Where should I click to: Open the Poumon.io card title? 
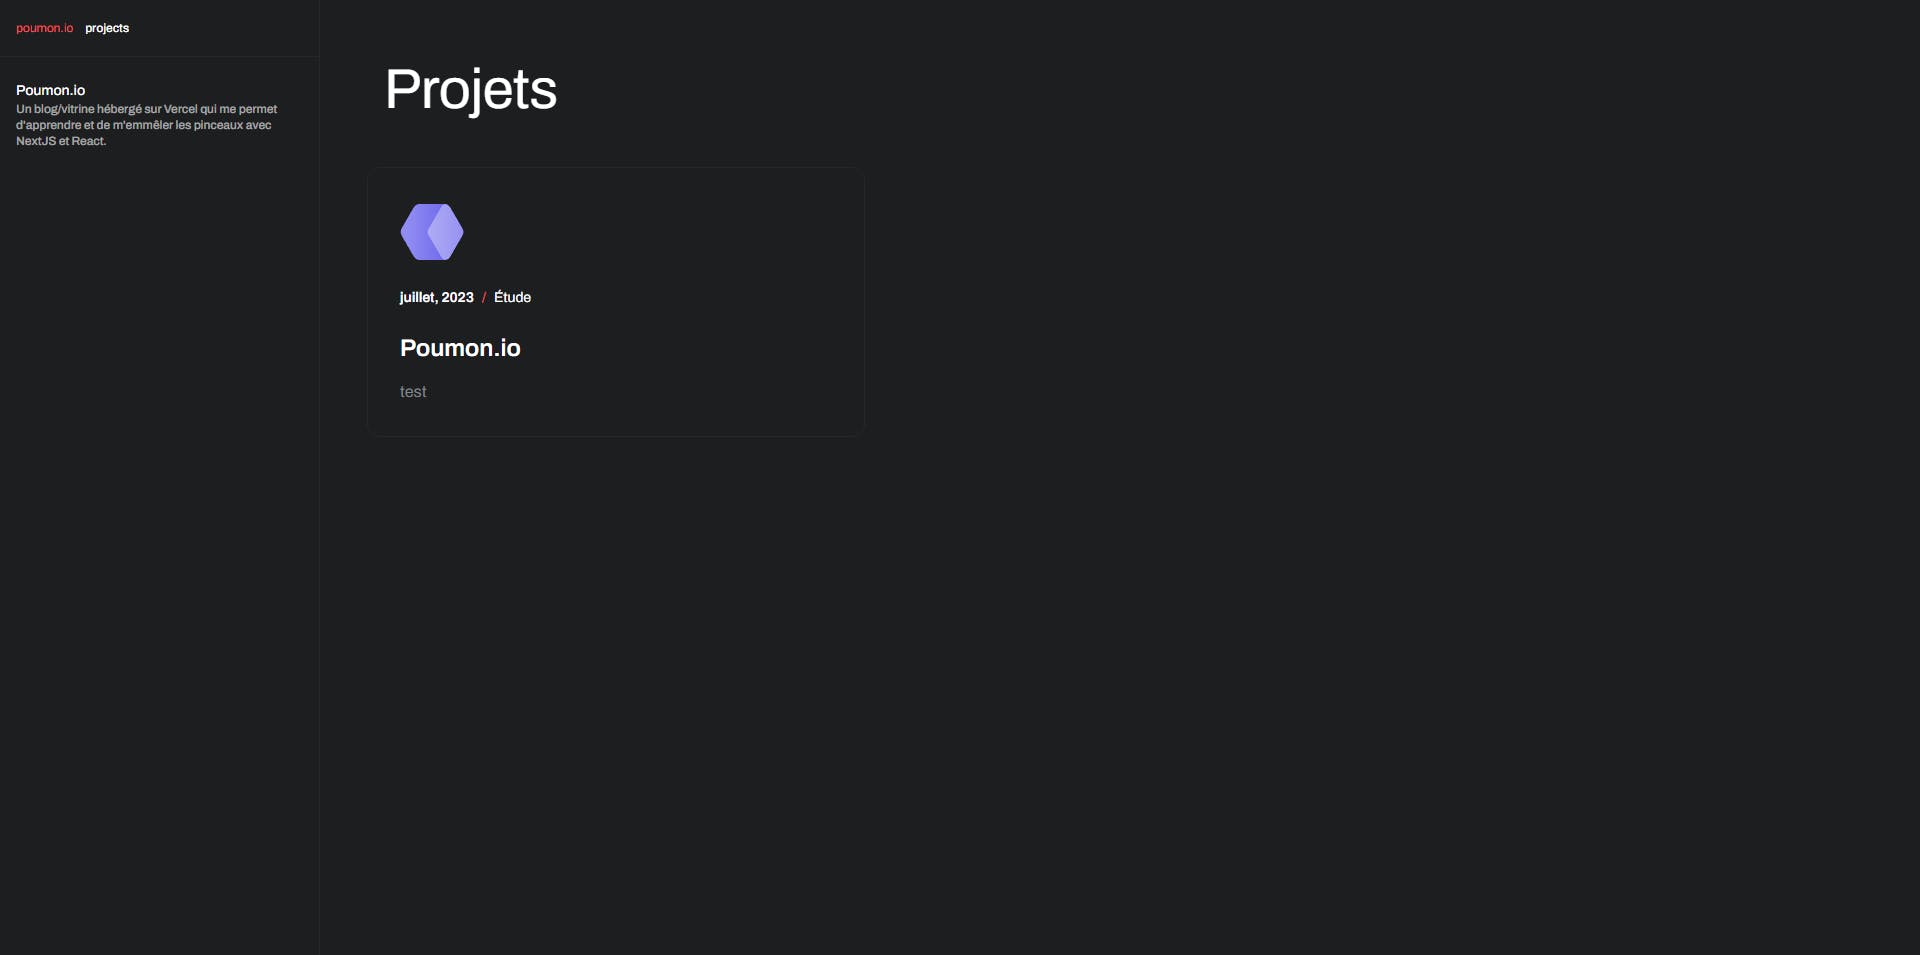coord(460,348)
